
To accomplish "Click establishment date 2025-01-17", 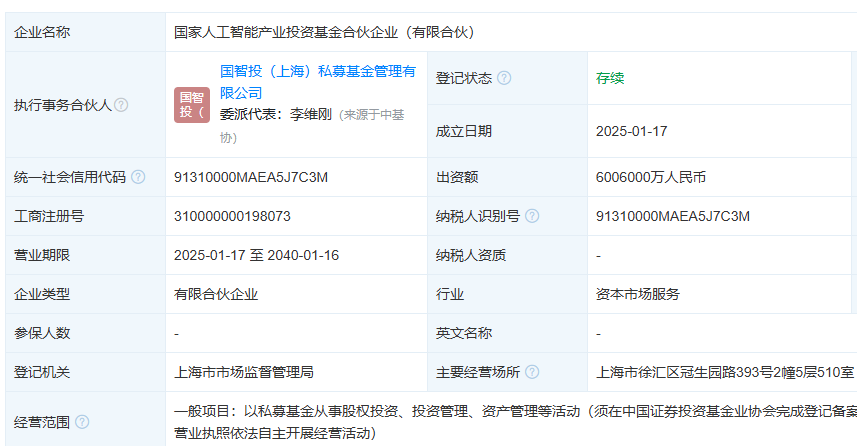I will point(631,132).
